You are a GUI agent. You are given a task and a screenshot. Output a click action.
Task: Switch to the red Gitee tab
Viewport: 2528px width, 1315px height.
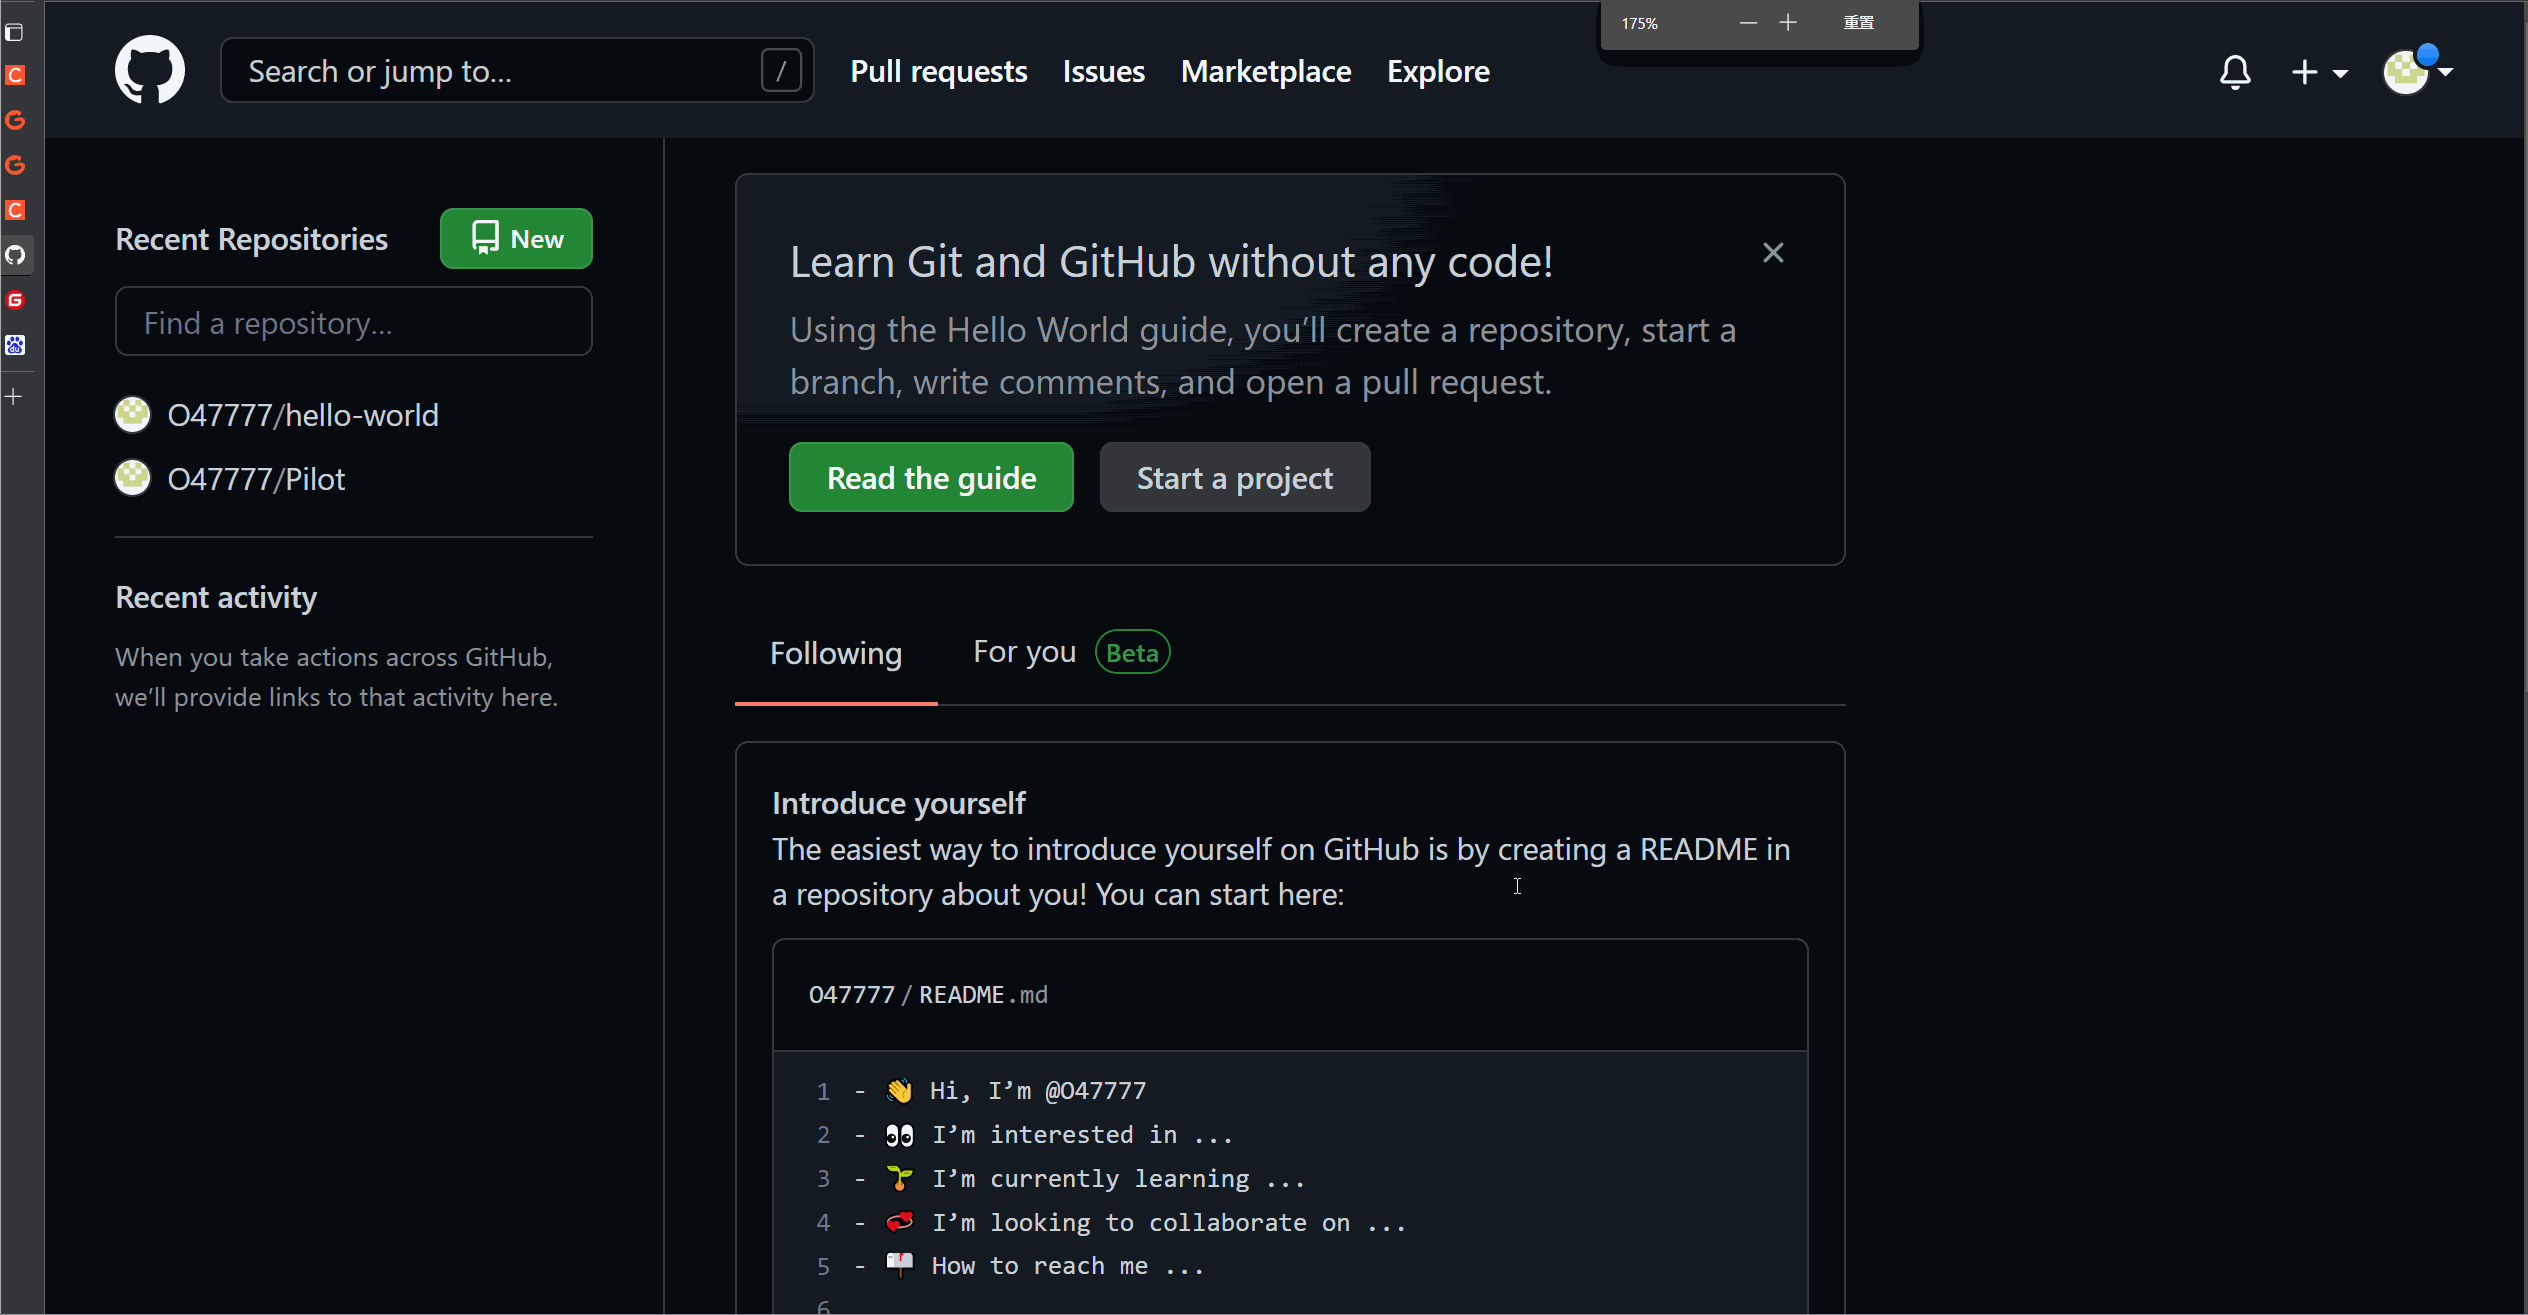coord(15,300)
